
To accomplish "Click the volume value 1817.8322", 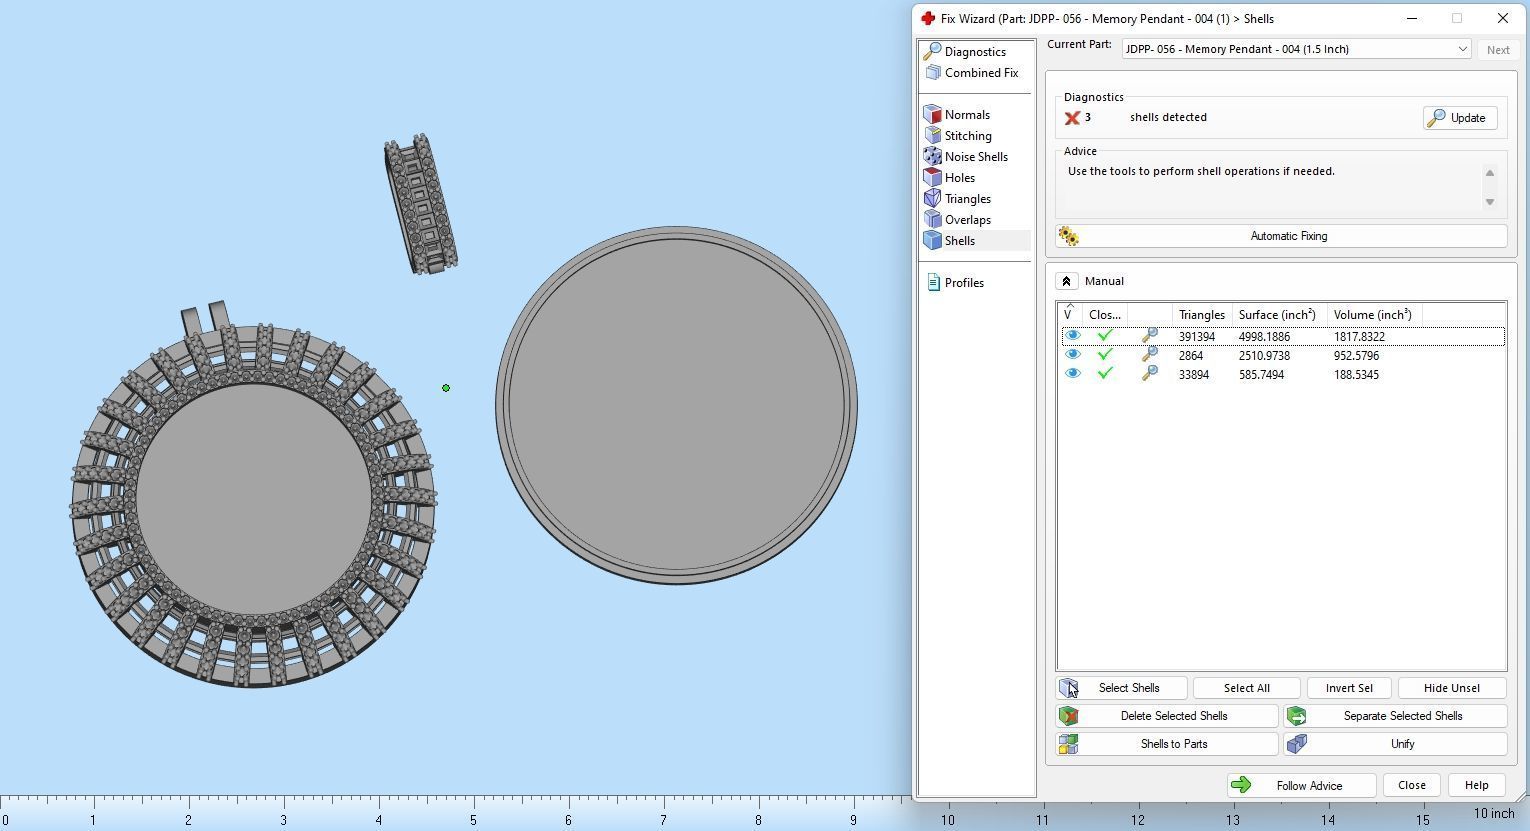I will tap(1359, 337).
